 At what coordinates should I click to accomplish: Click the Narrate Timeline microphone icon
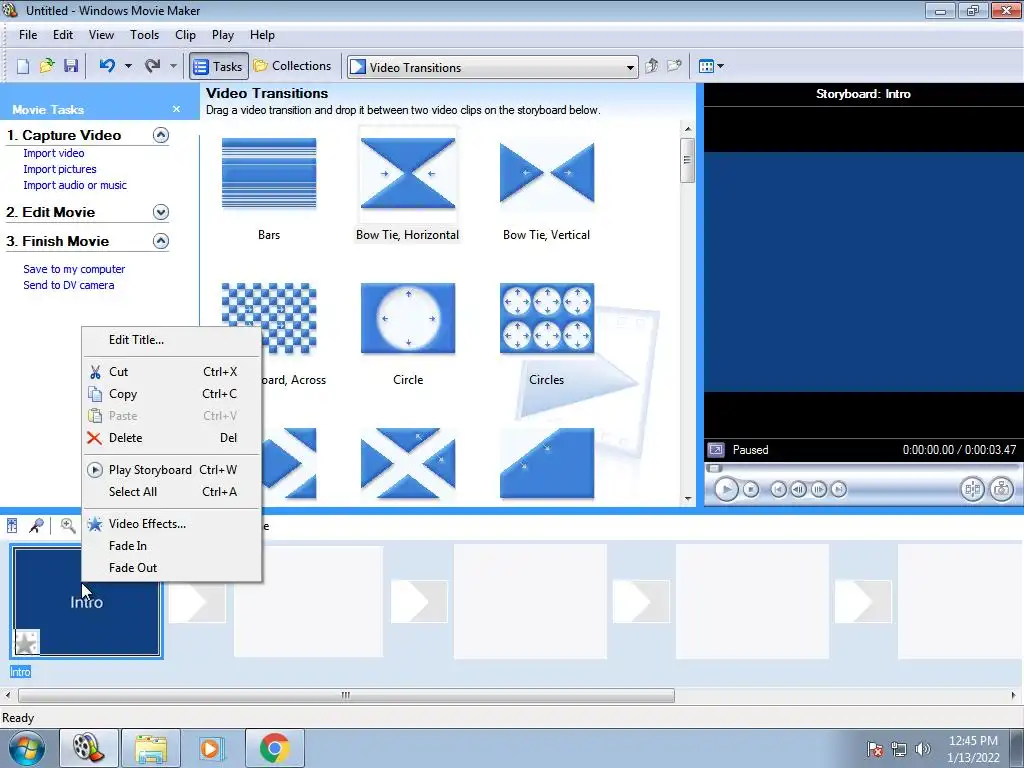(37, 526)
